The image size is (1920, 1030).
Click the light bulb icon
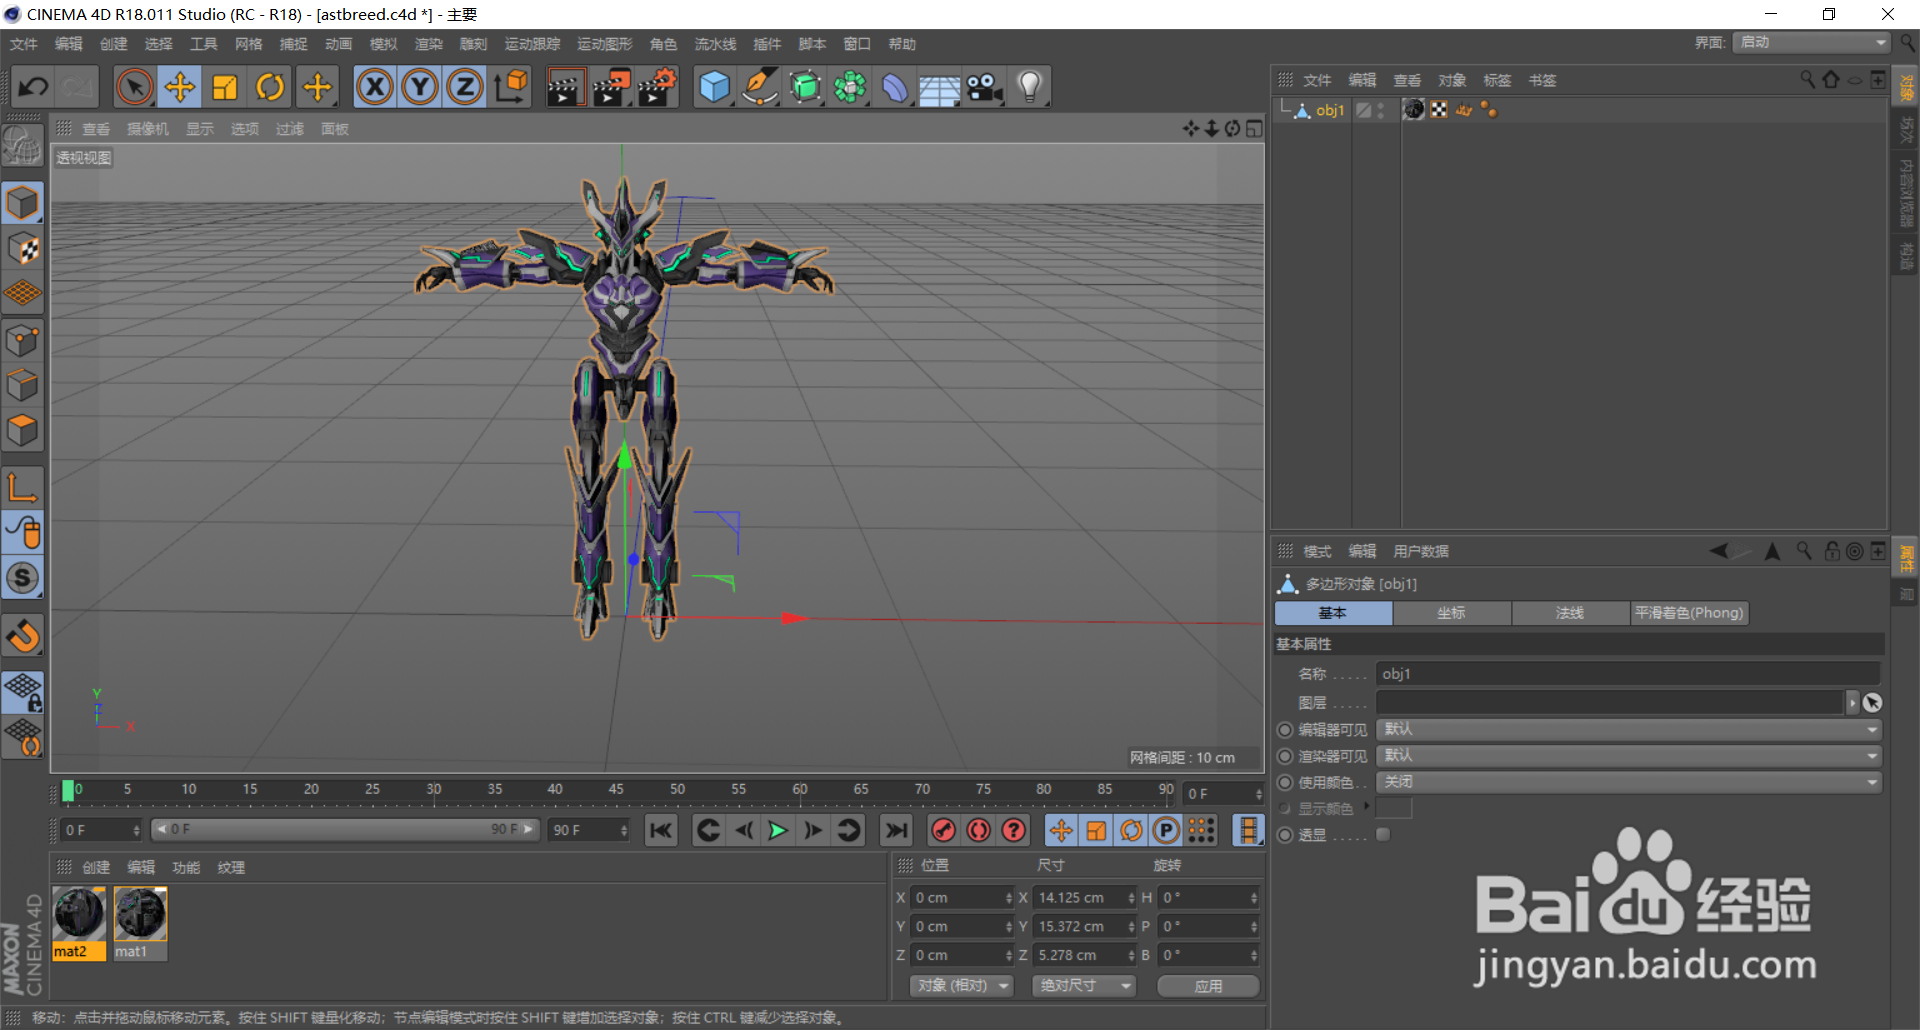pos(1029,87)
